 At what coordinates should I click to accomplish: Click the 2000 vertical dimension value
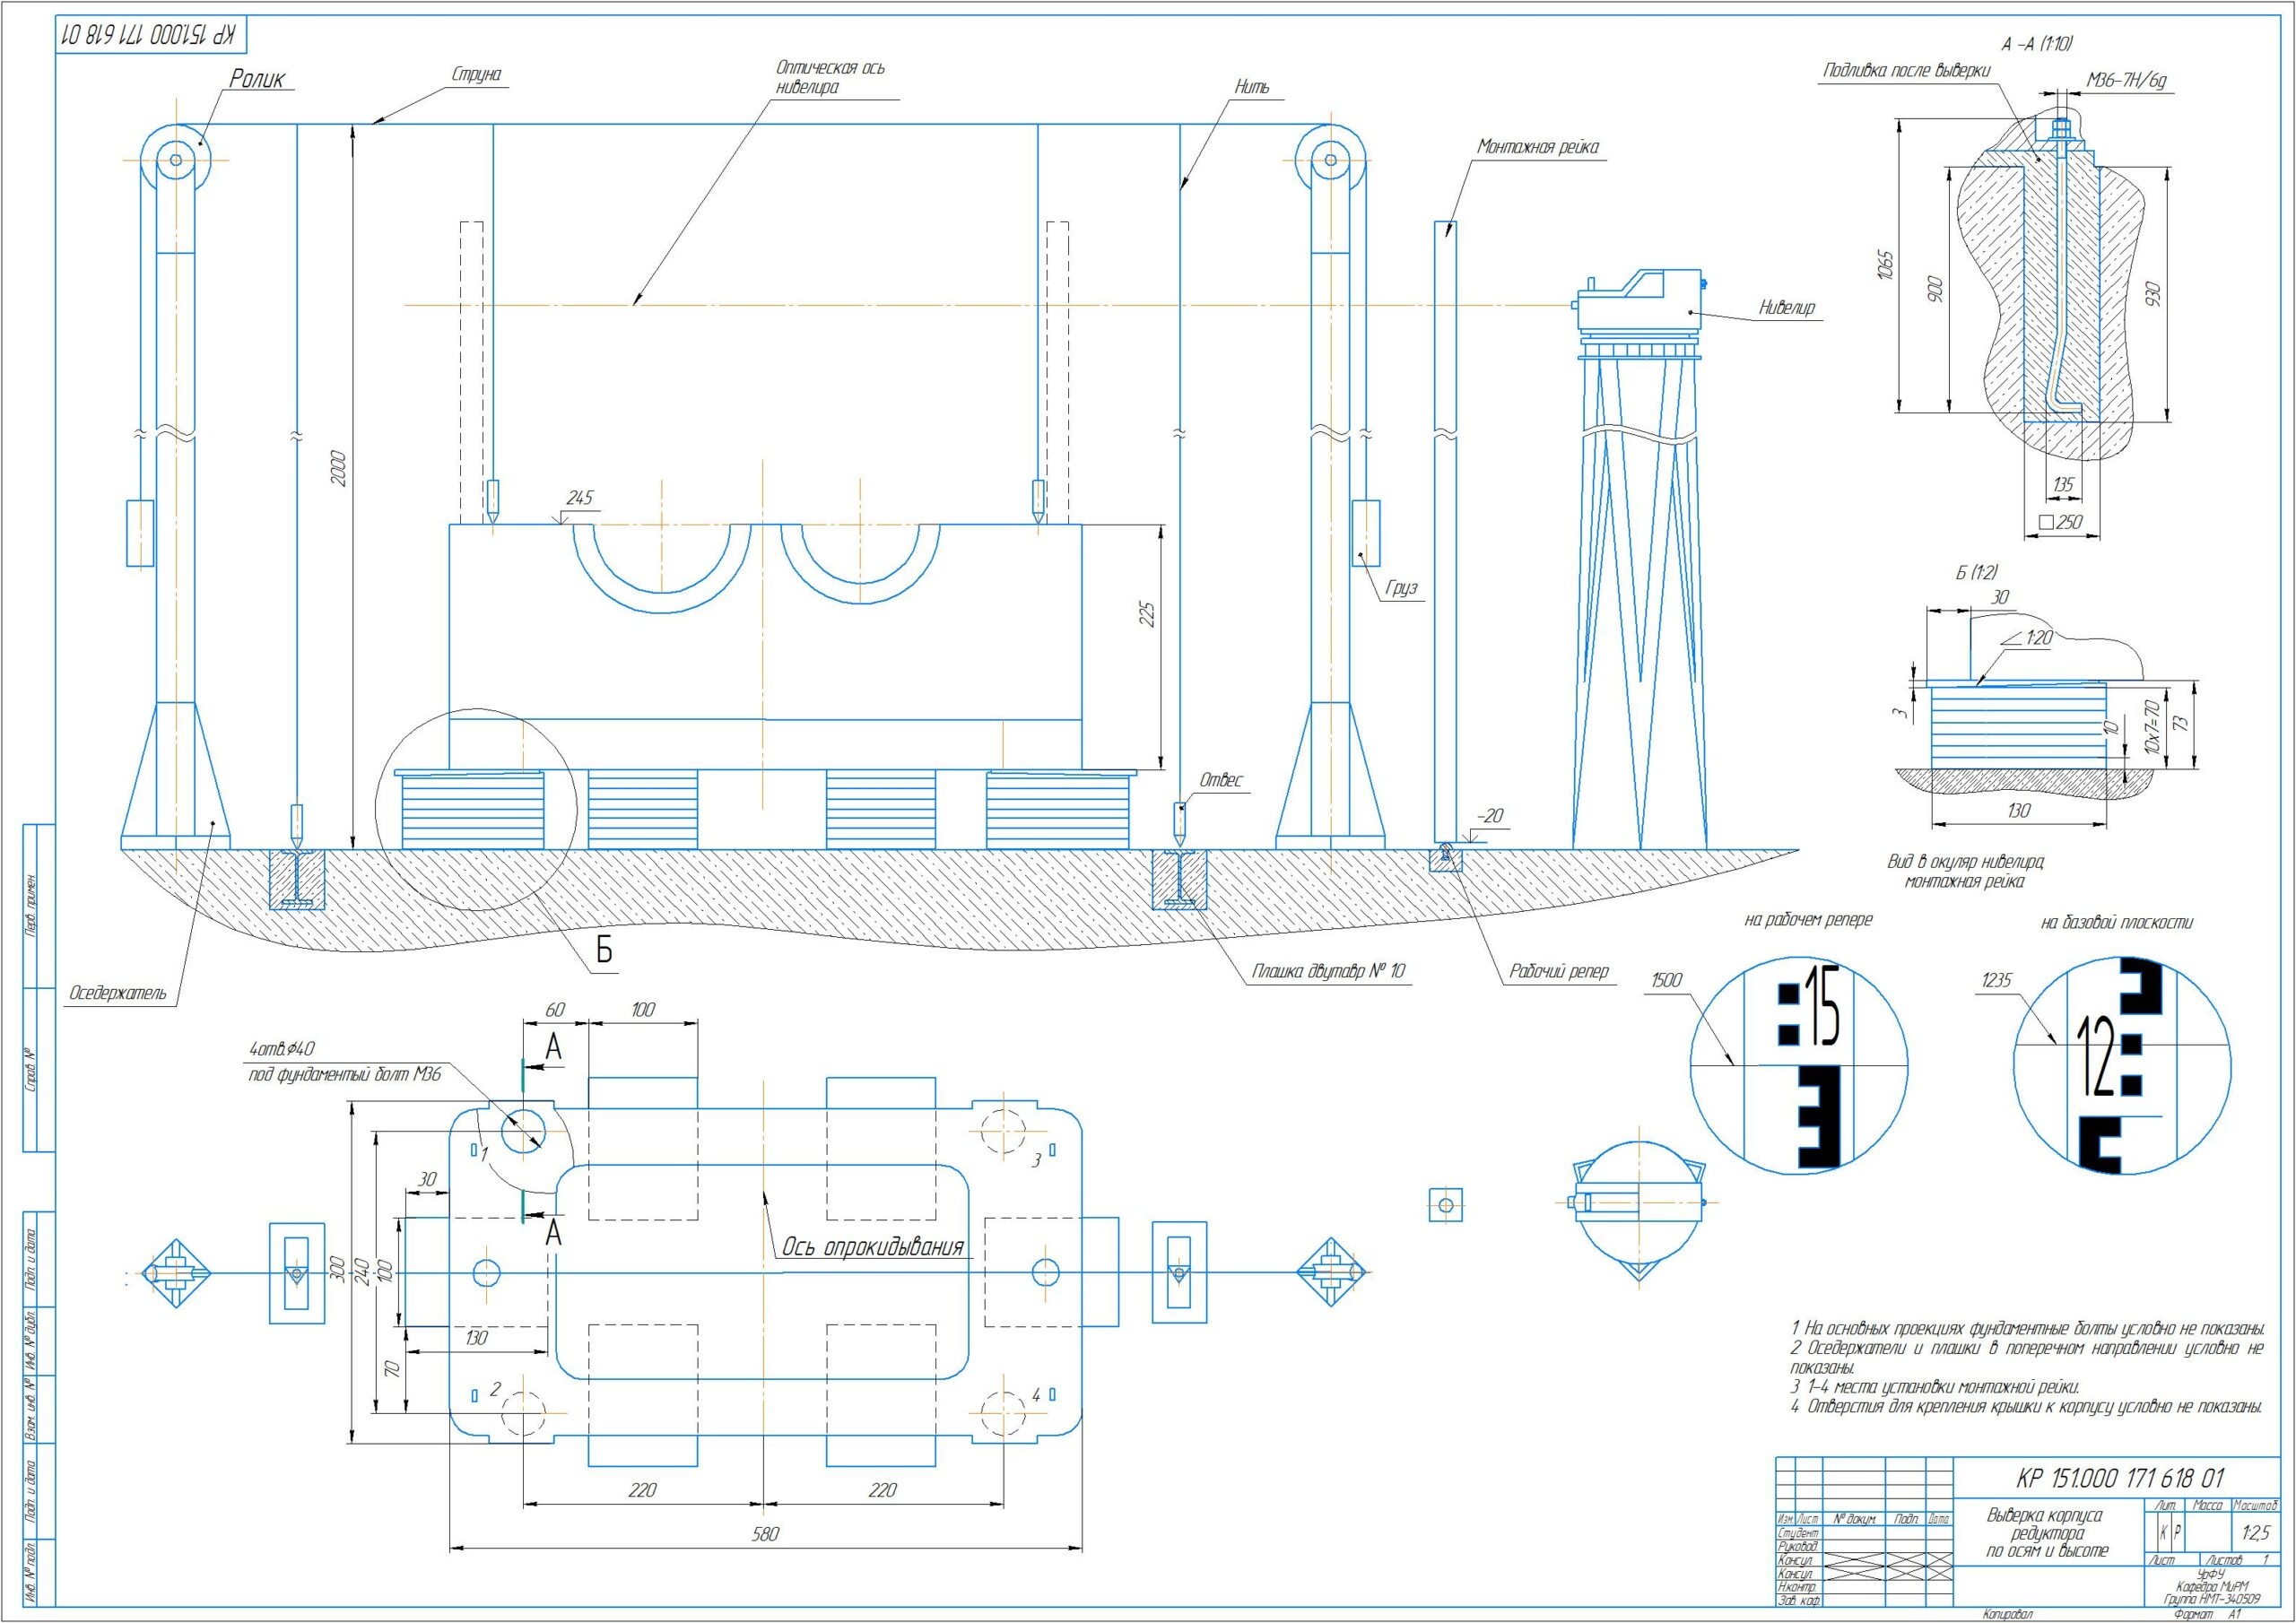(338, 469)
